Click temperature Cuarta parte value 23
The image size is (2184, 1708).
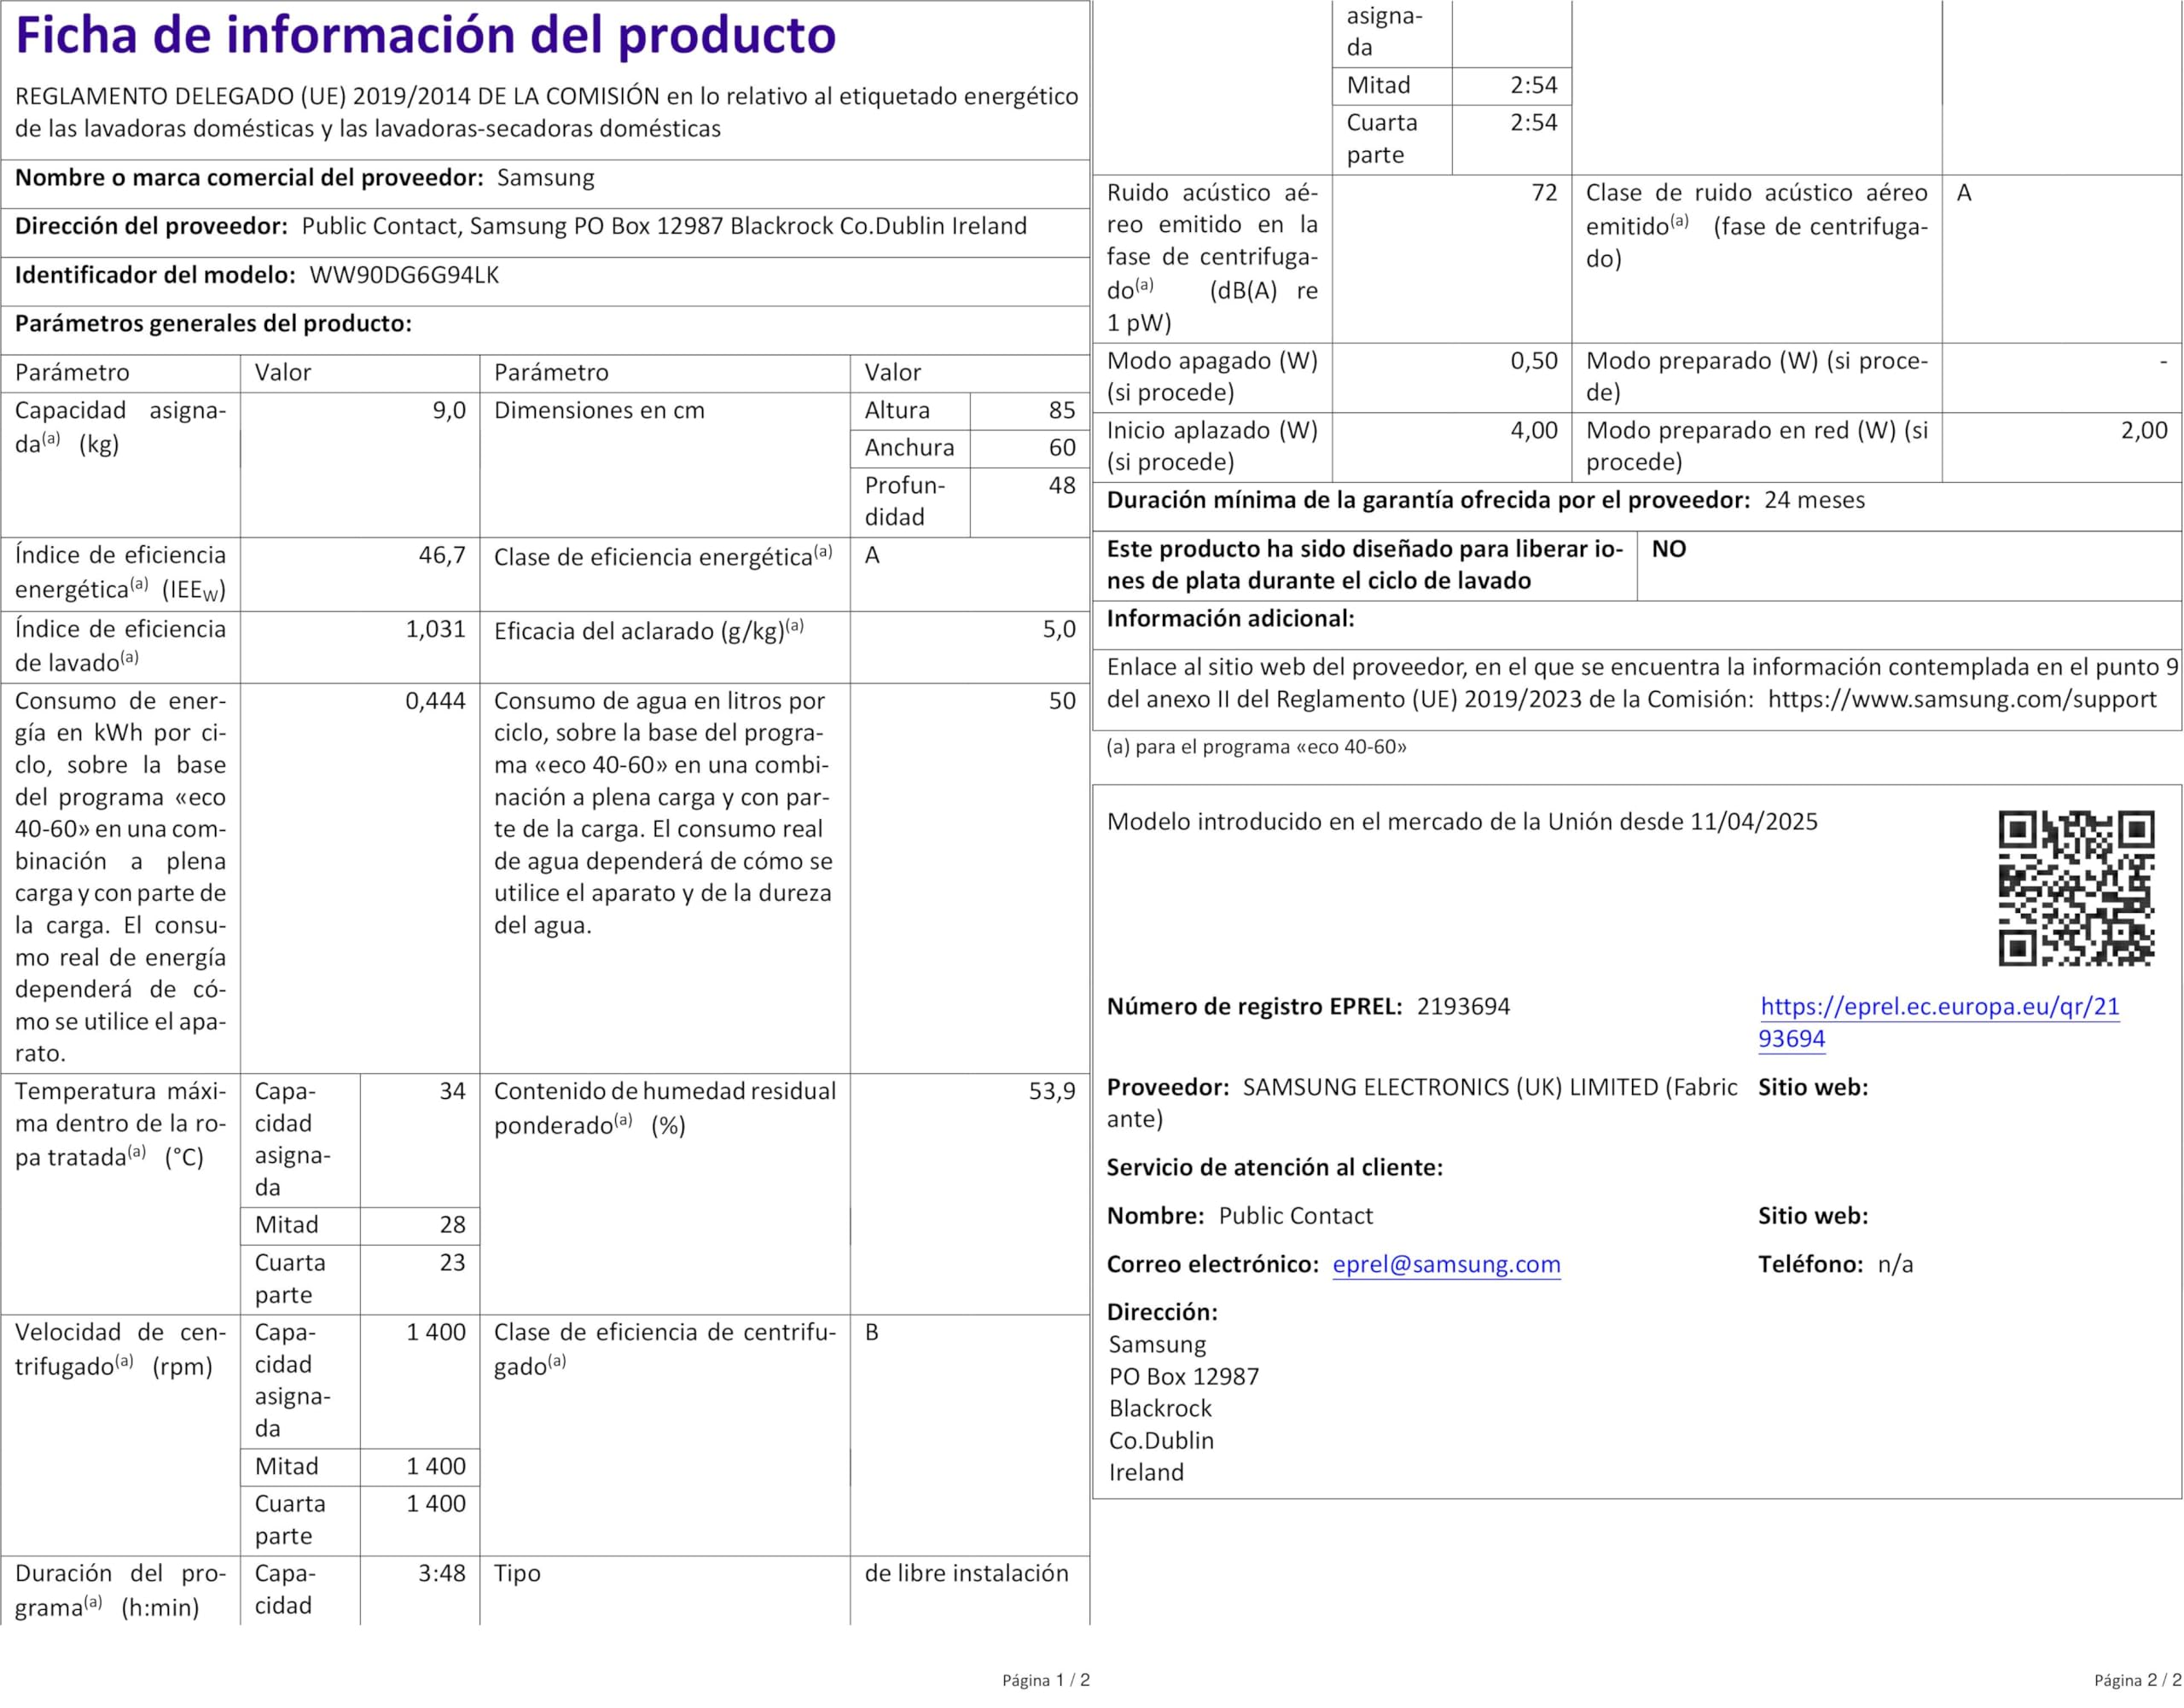click(453, 1262)
